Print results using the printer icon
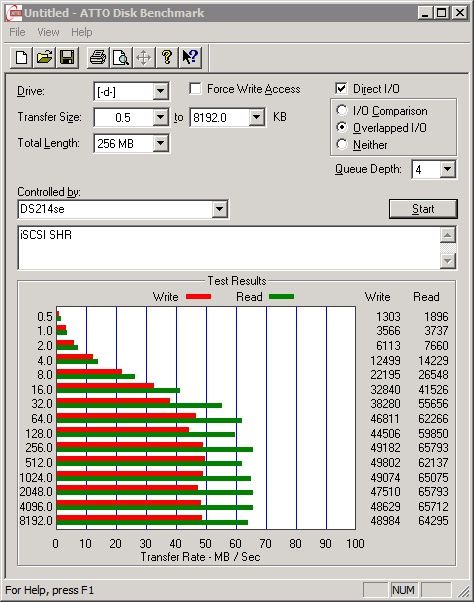The width and height of the screenshot is (474, 602). pos(98,58)
